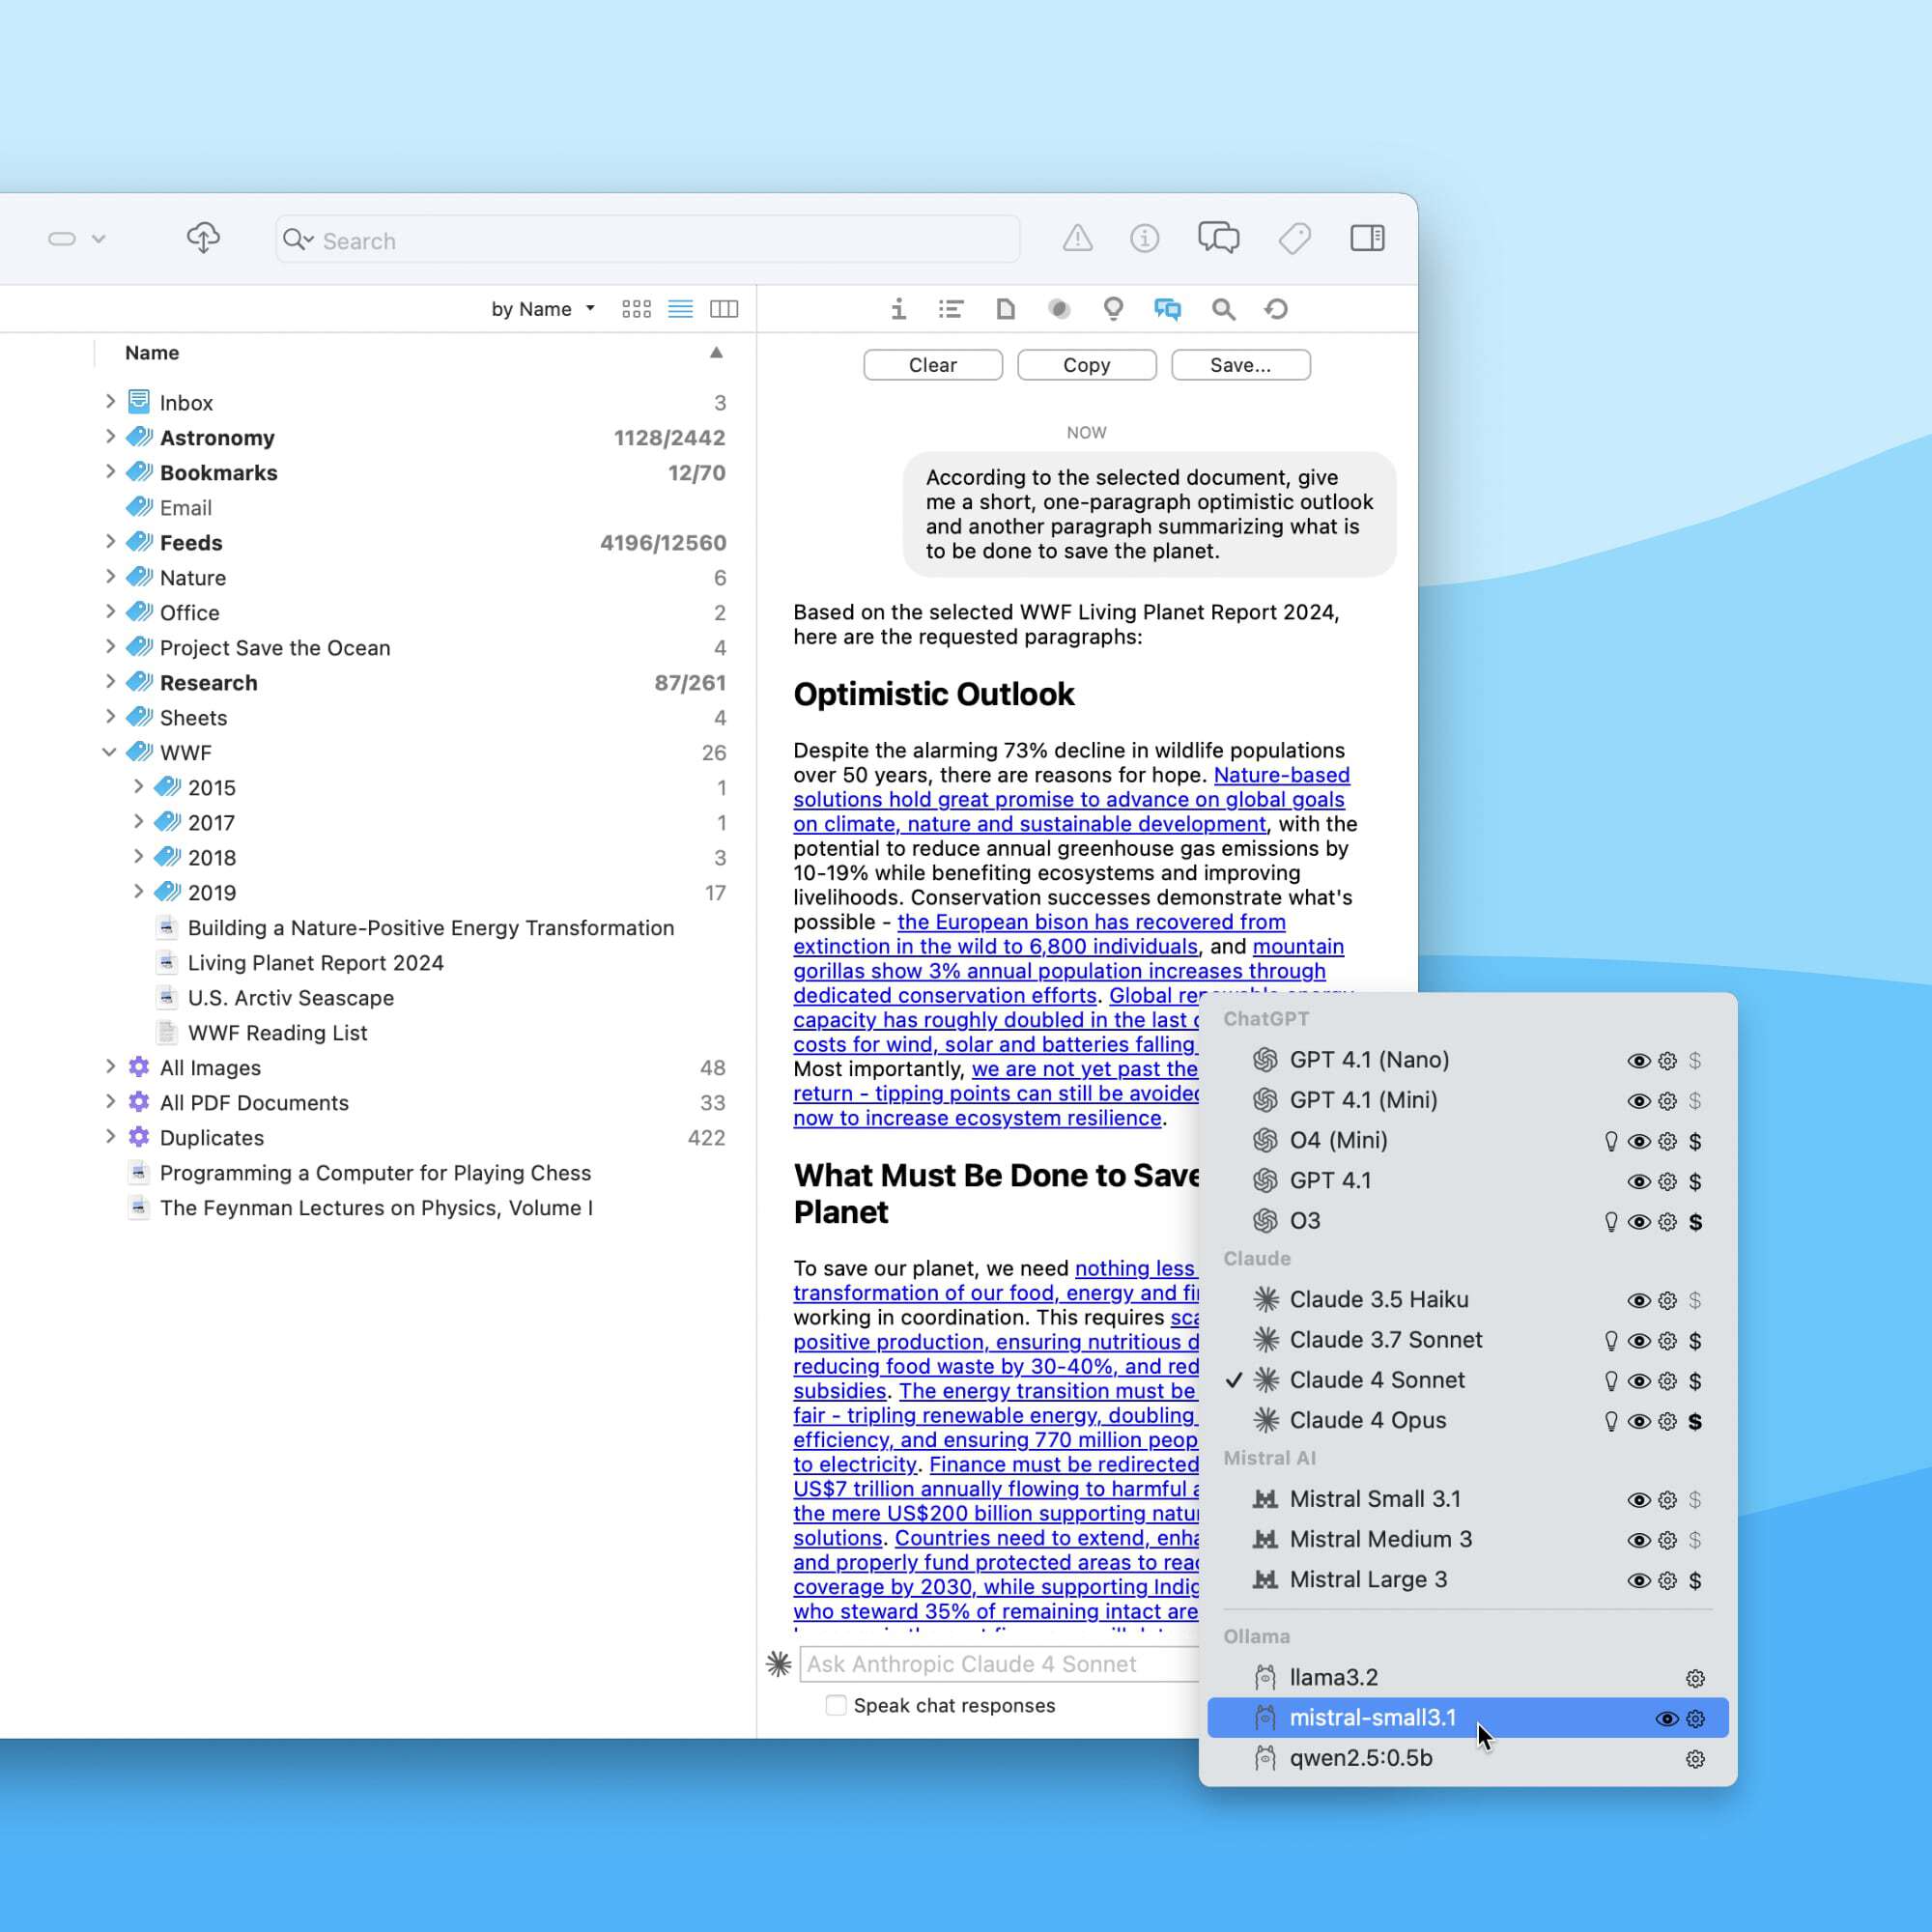1932x1932 pixels.
Task: Expand the Feeds group
Action: pos(110,541)
